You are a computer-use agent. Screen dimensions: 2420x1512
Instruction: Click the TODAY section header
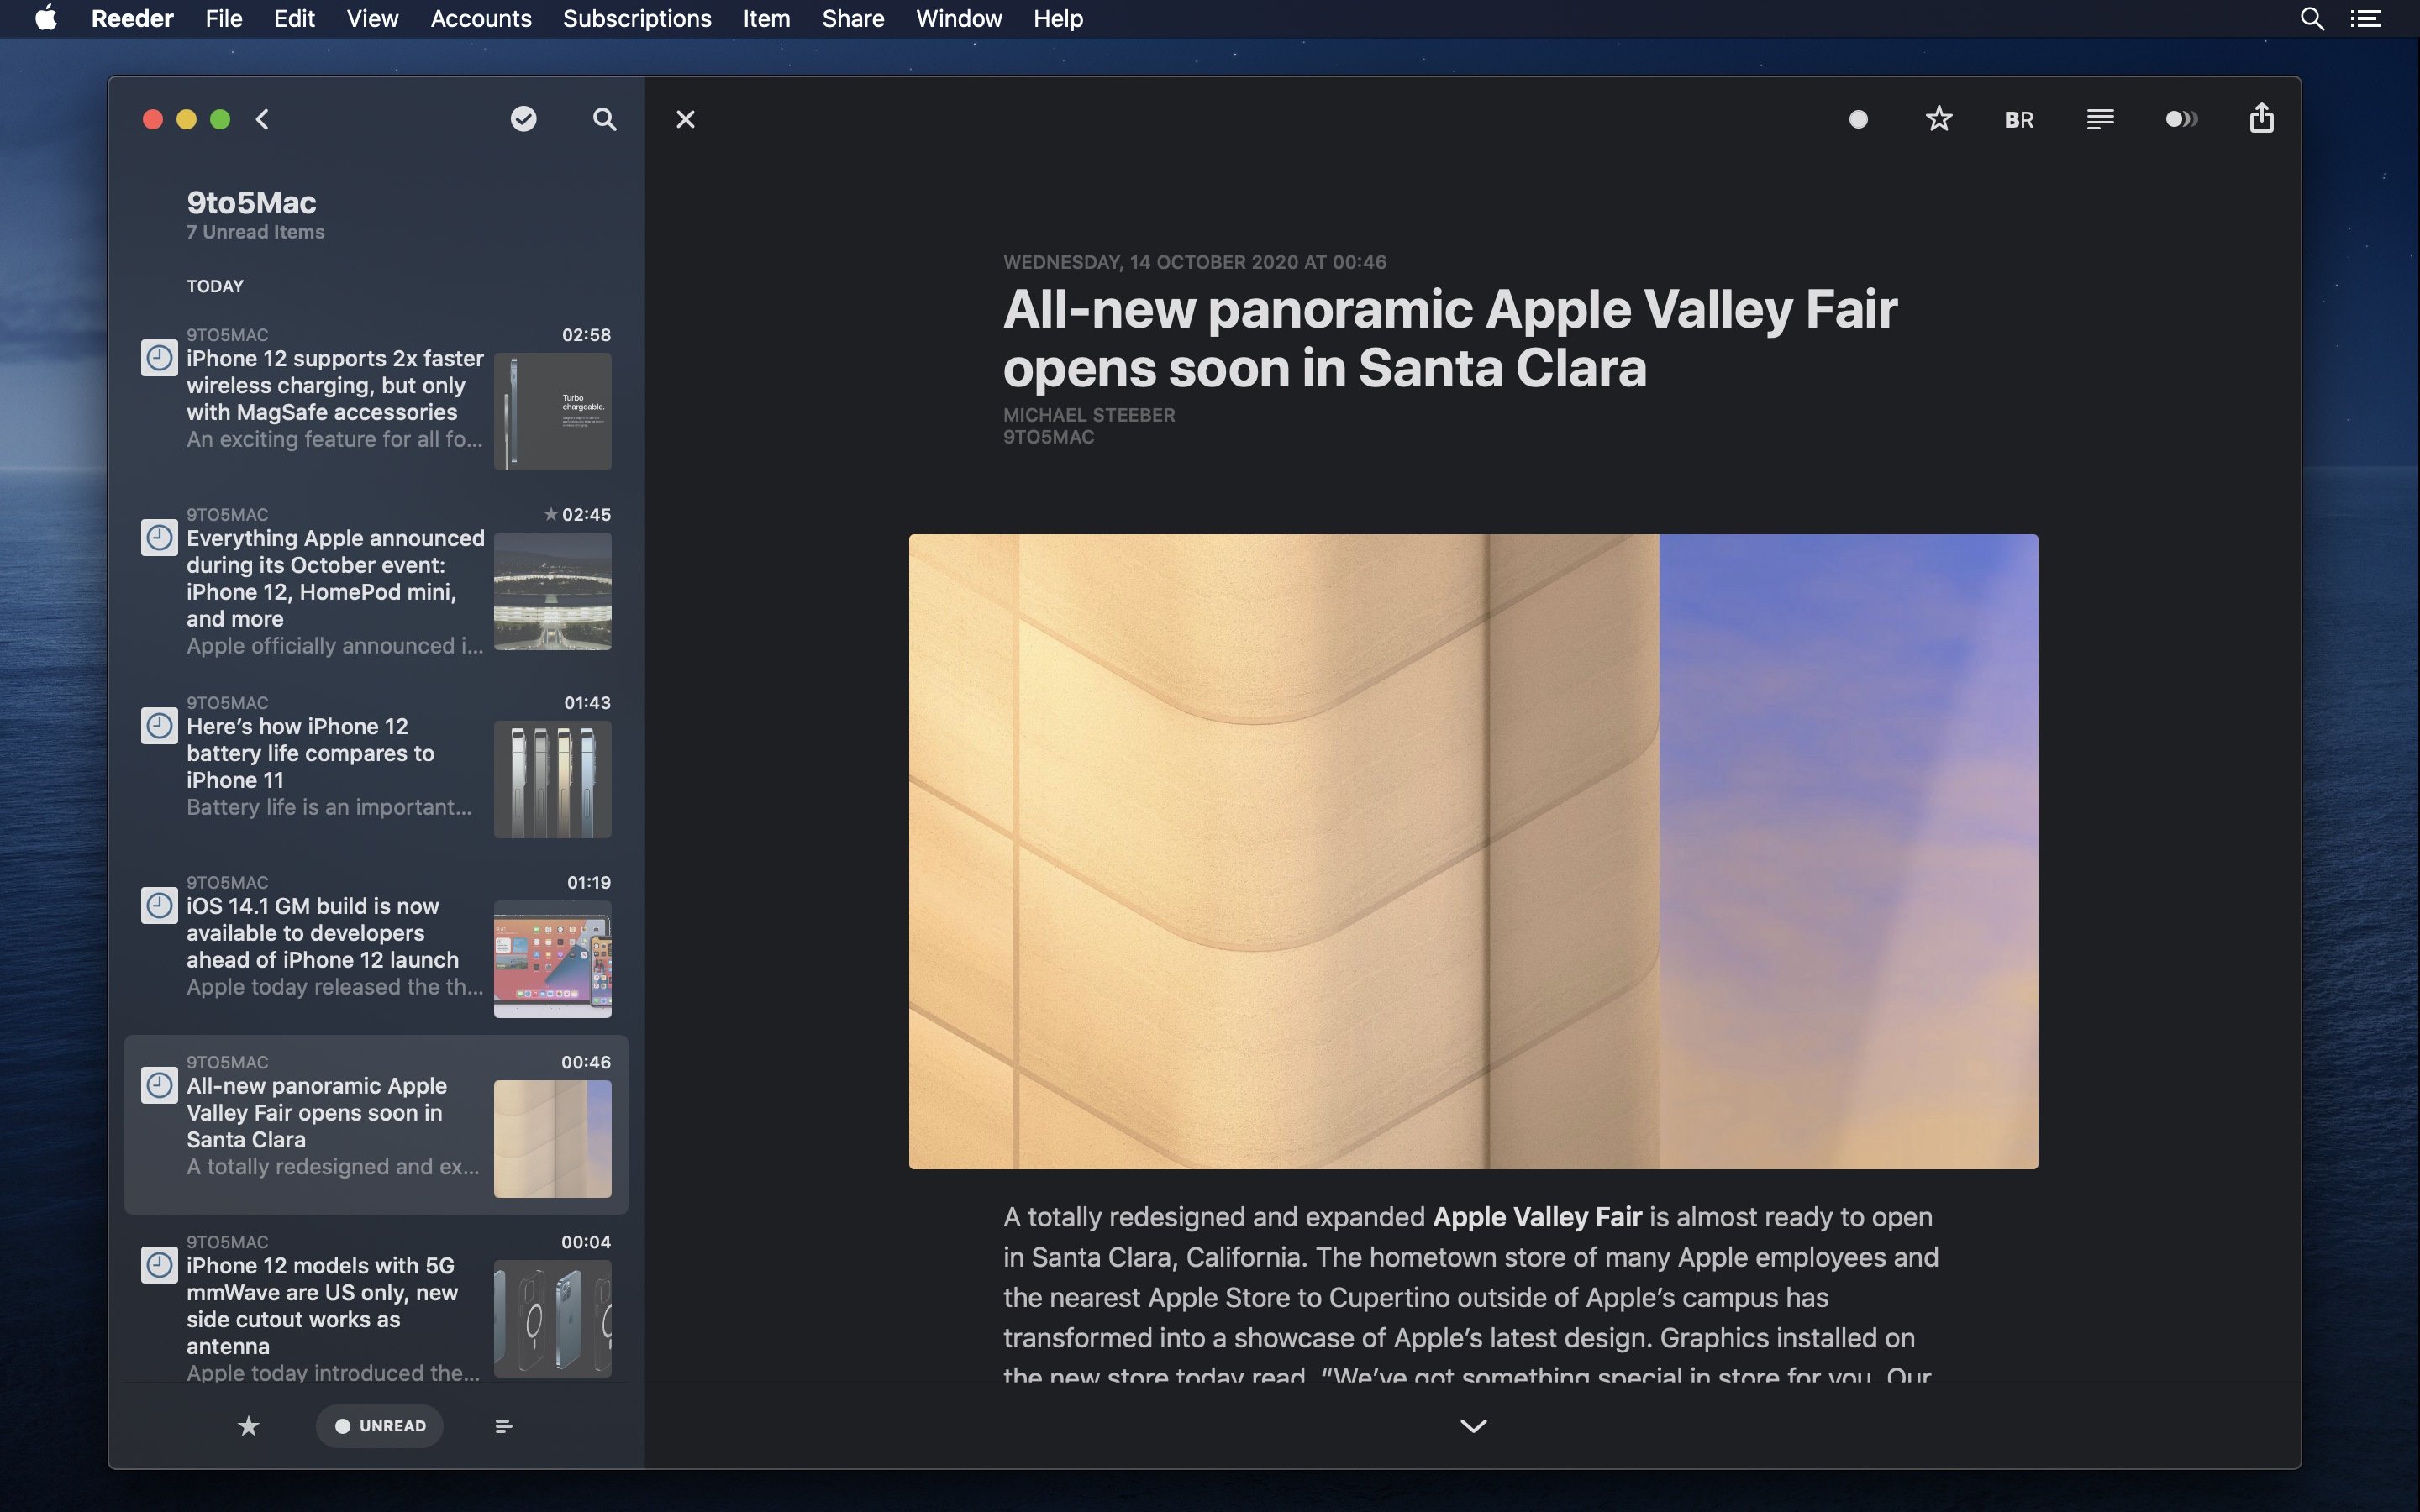[215, 286]
